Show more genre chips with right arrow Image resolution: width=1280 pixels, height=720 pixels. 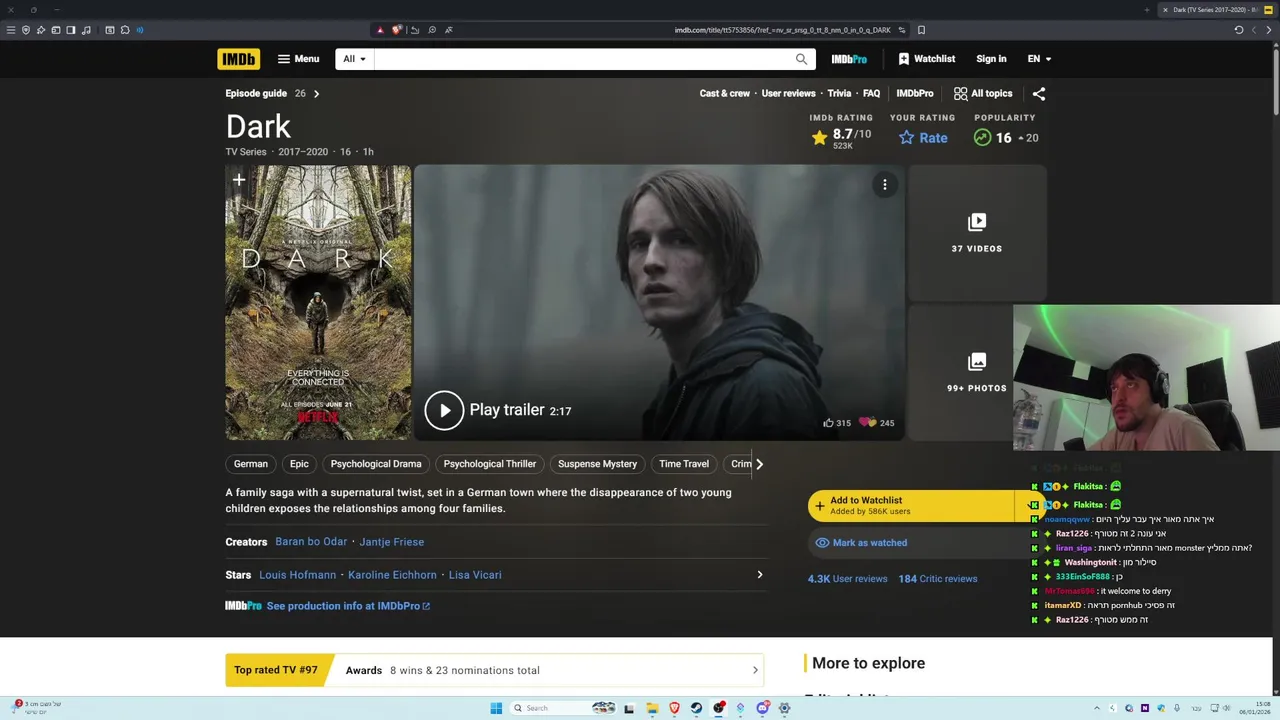point(759,464)
